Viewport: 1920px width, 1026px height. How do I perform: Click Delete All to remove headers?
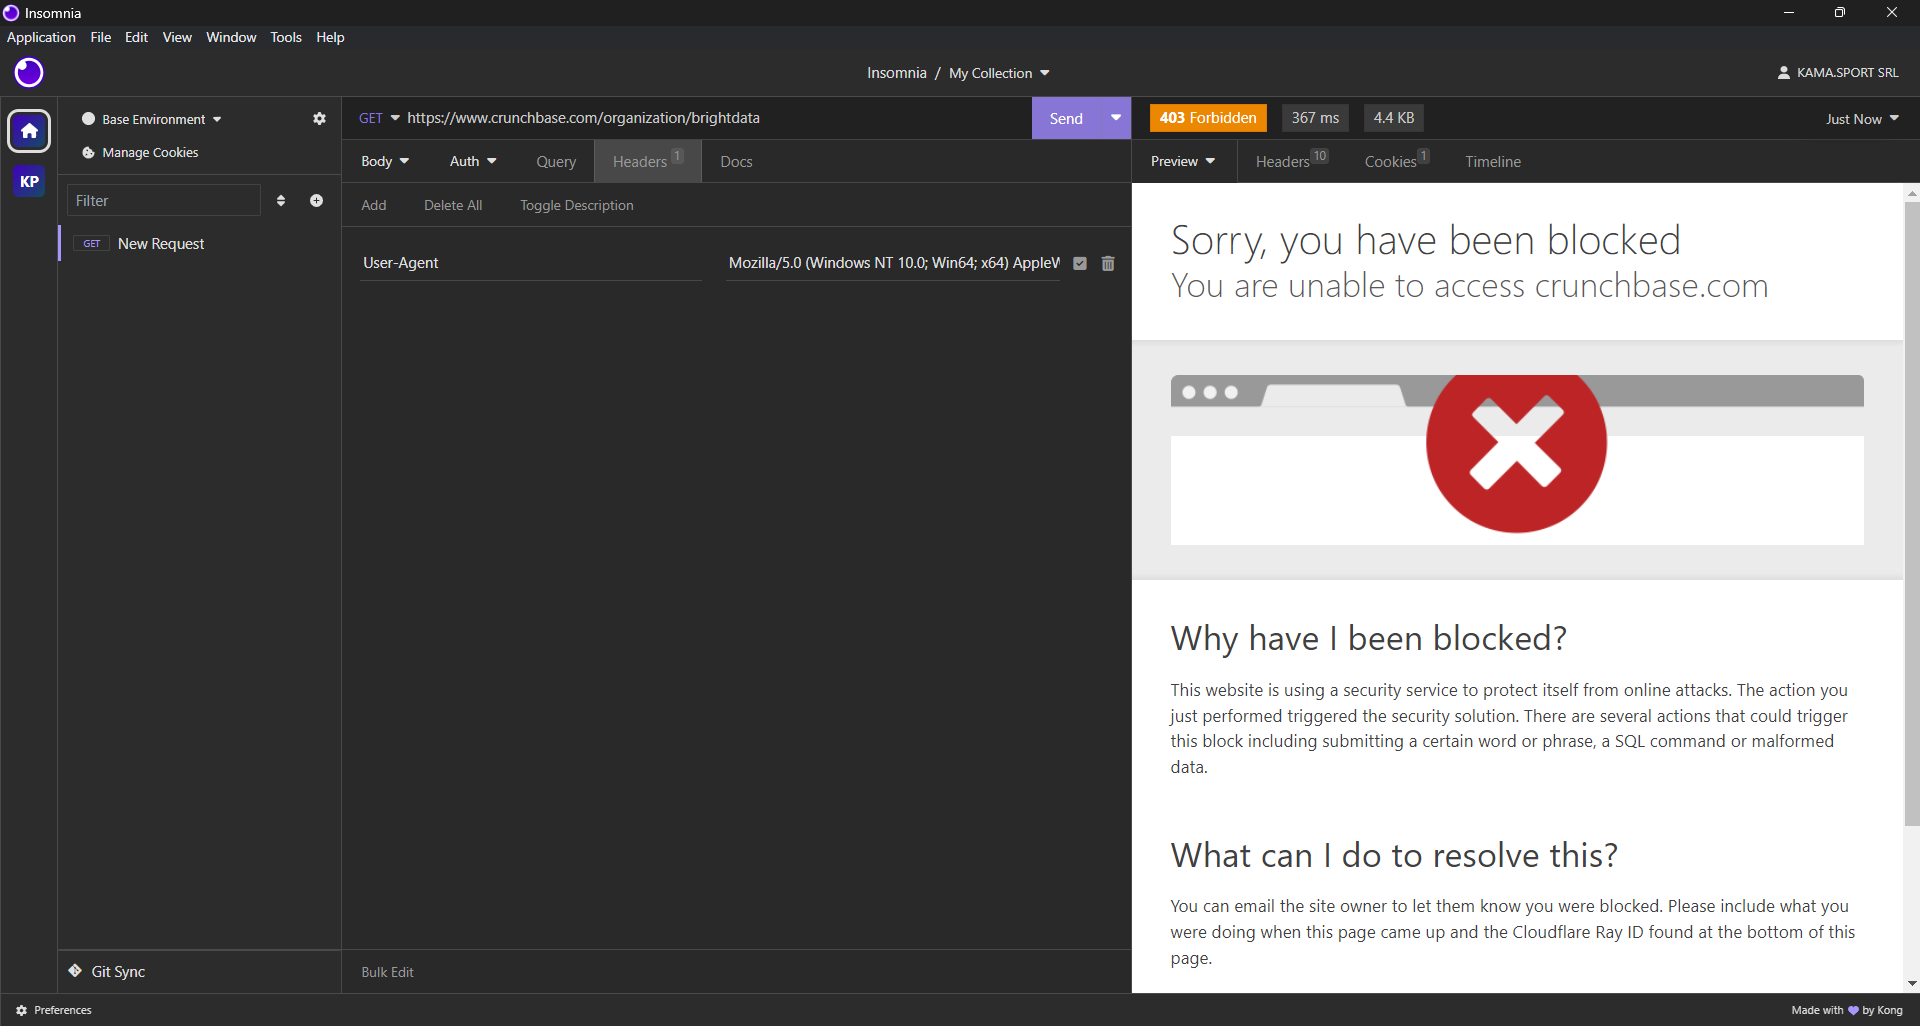tap(453, 205)
